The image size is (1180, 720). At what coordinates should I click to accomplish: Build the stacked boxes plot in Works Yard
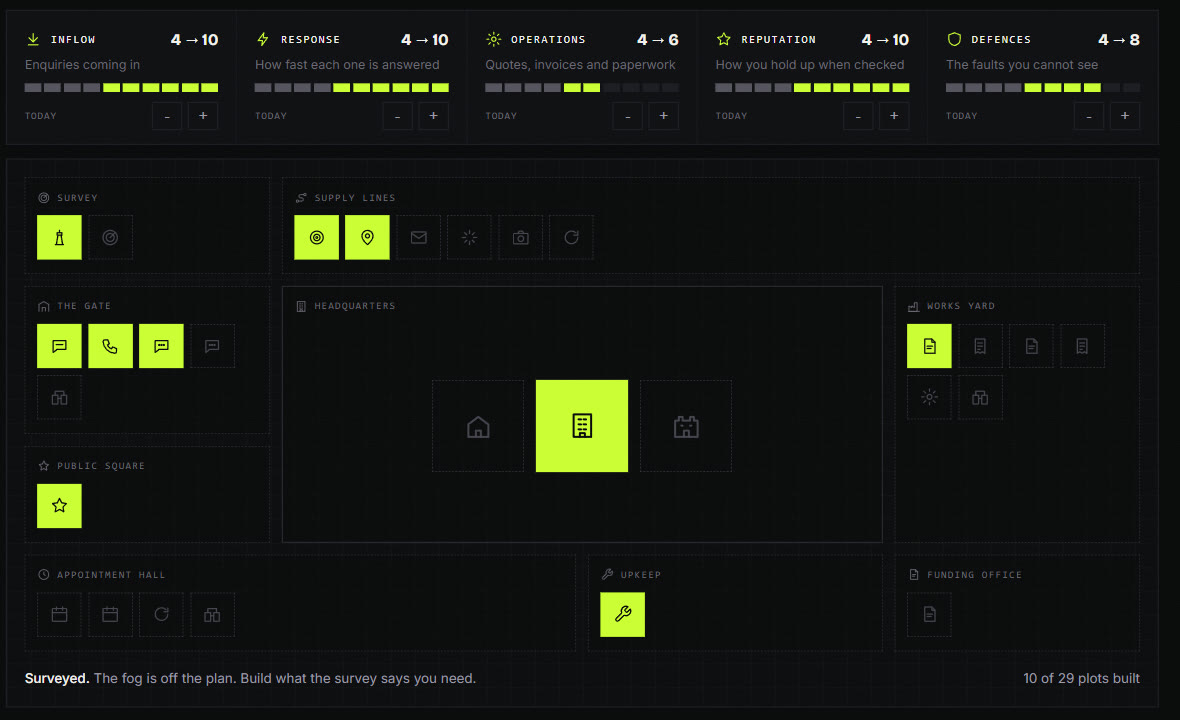(x=980, y=397)
